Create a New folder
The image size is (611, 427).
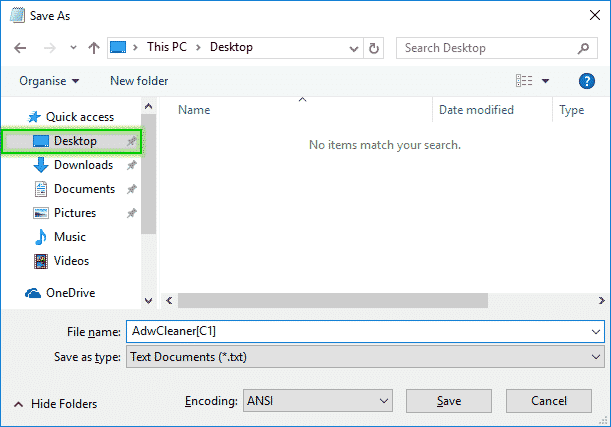coord(139,81)
